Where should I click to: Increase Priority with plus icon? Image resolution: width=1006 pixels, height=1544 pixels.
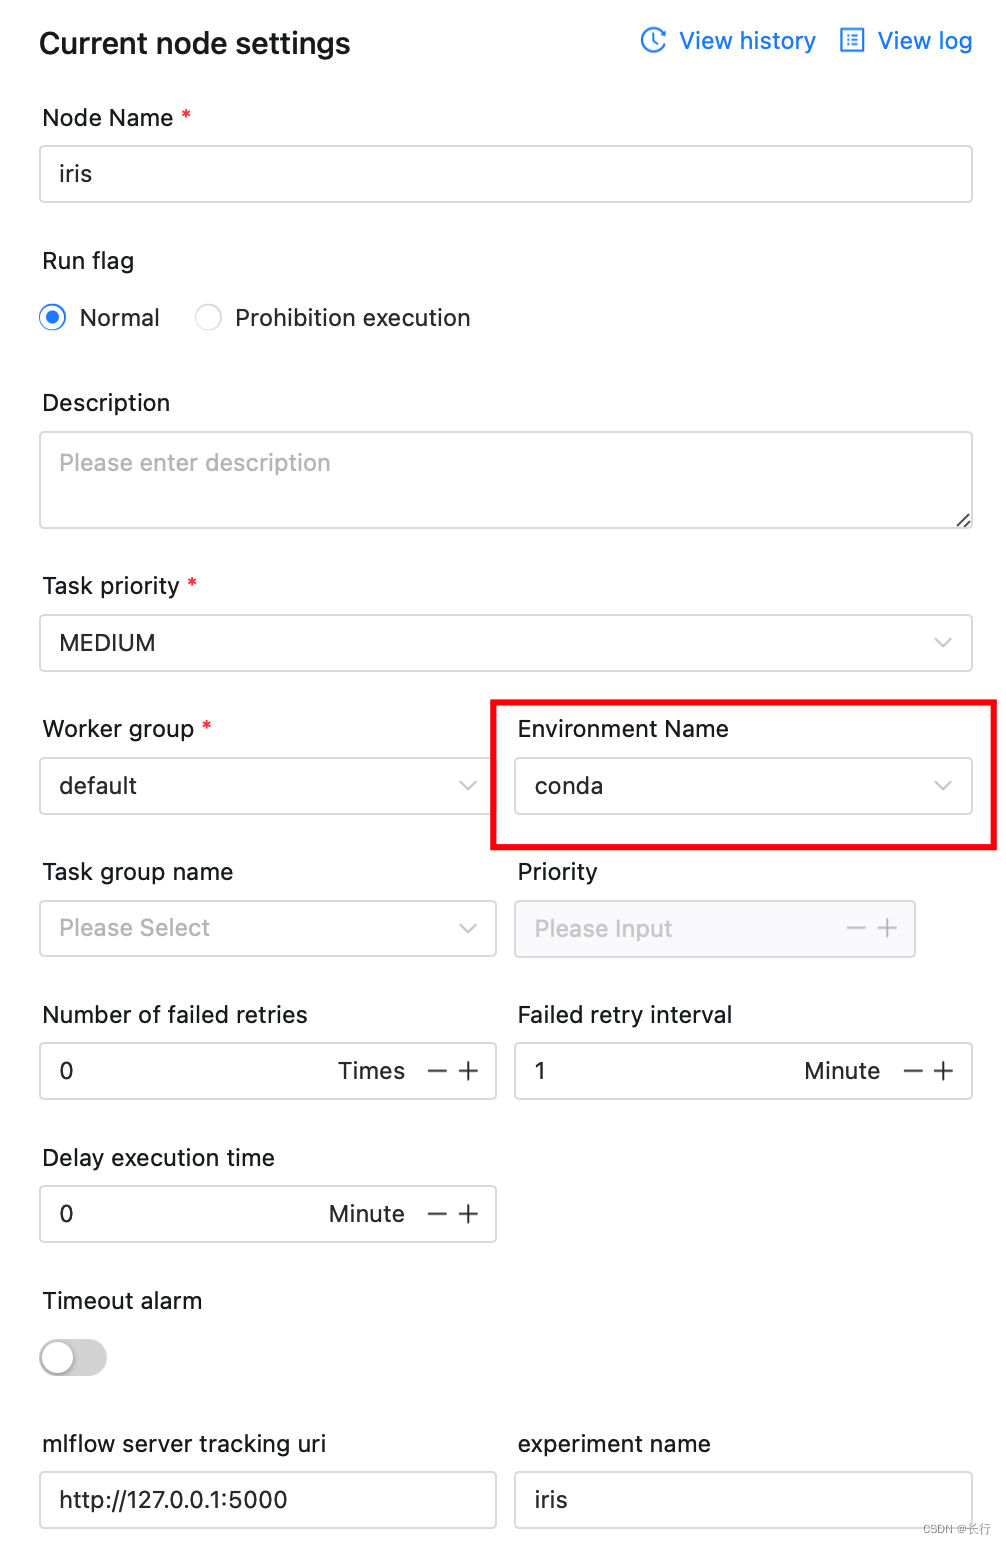(x=887, y=929)
